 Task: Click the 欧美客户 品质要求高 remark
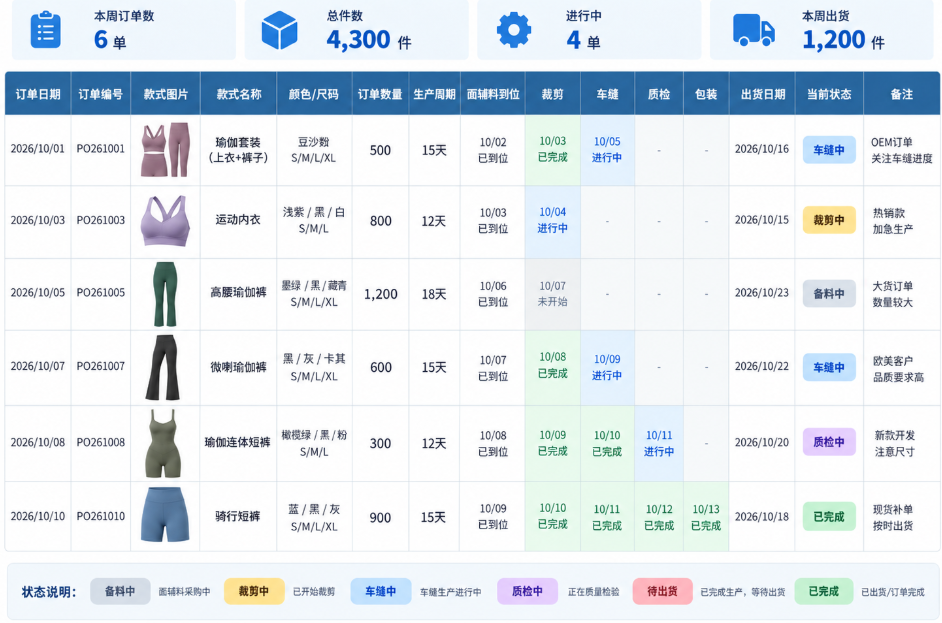[898, 369]
